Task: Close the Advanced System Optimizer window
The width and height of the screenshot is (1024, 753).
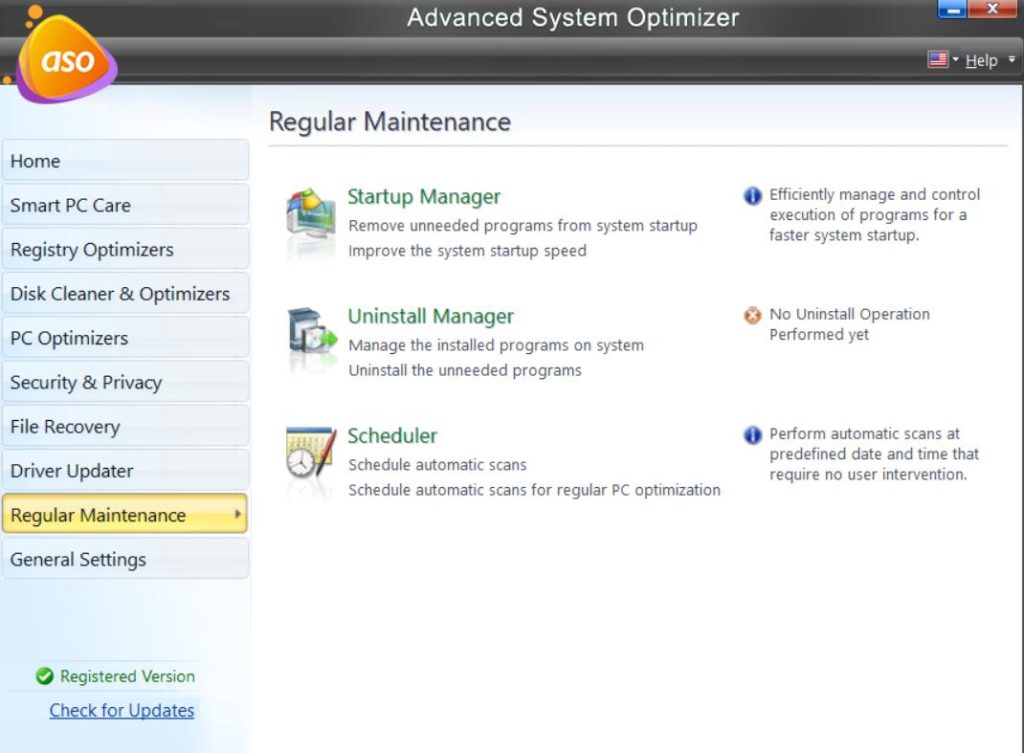Action: [x=993, y=8]
